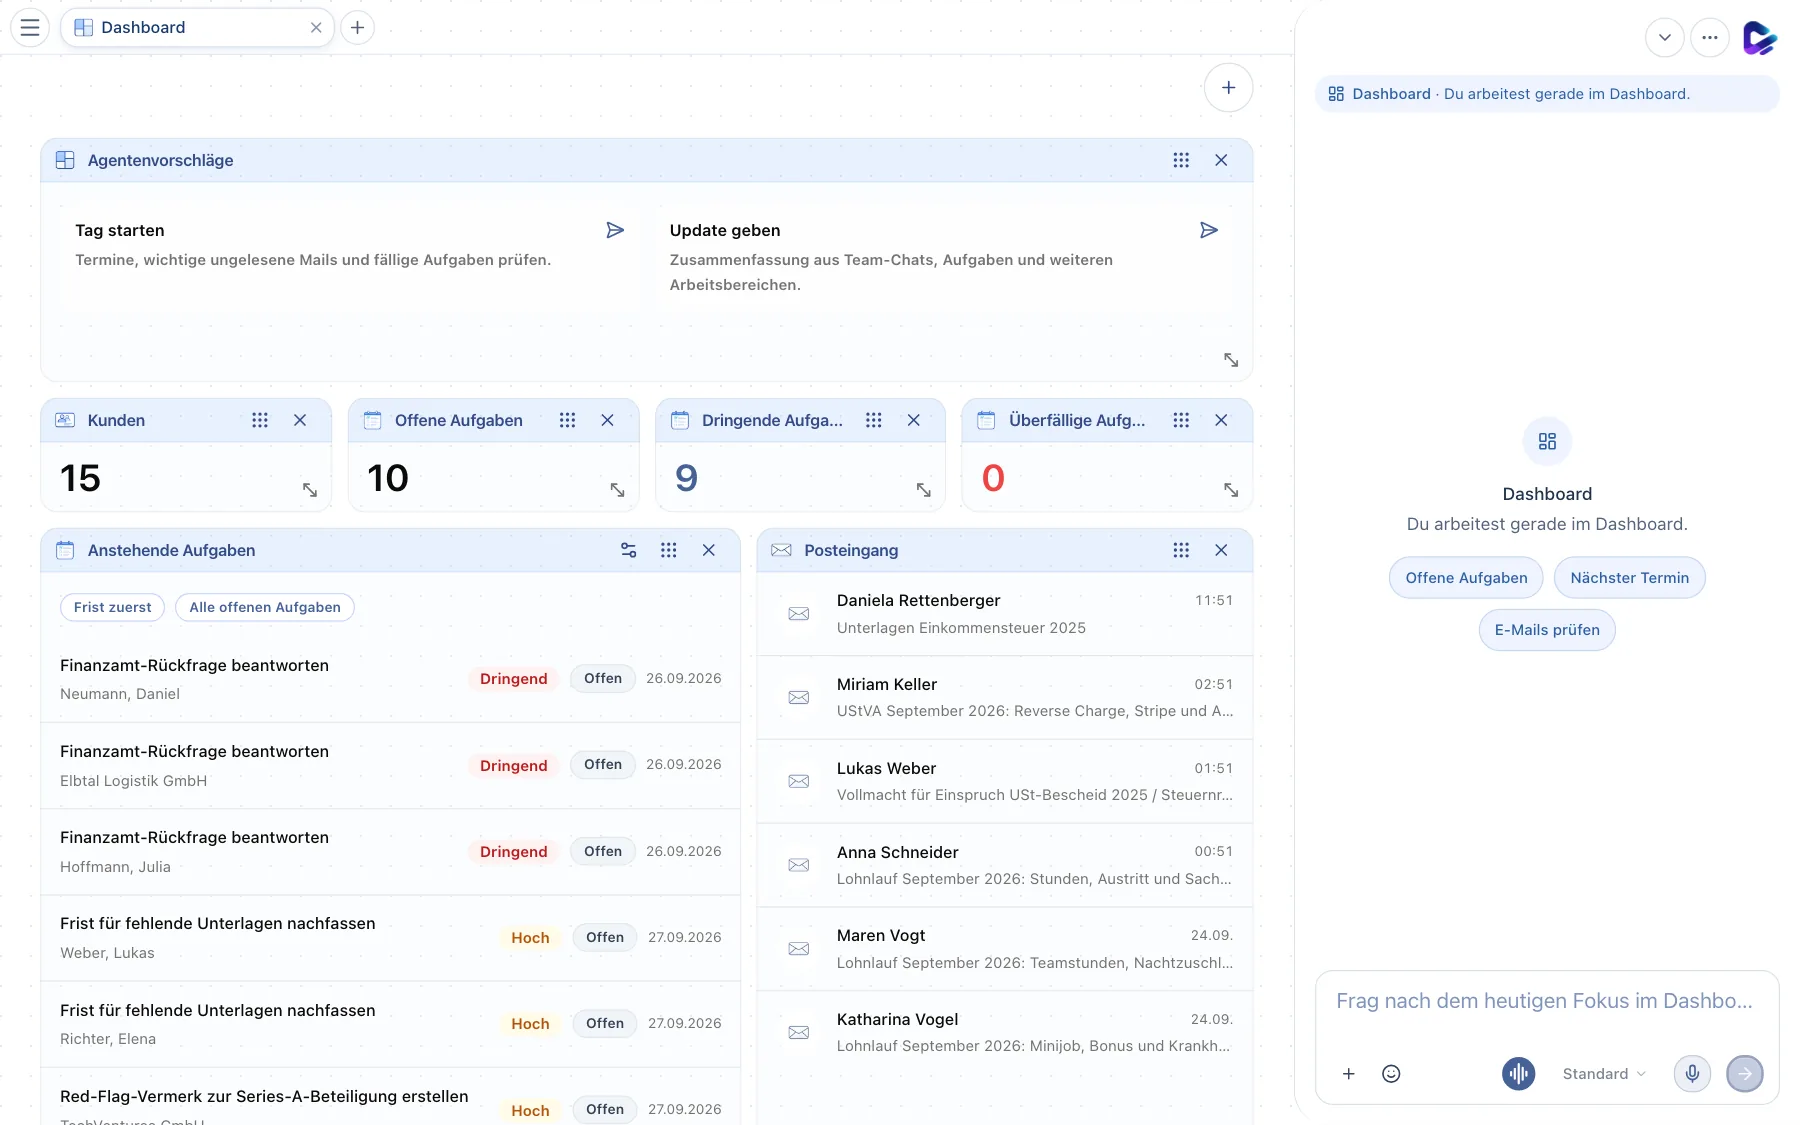Image resolution: width=1800 pixels, height=1125 pixels.
Task: Open the emoji picker in chat
Action: point(1391,1073)
